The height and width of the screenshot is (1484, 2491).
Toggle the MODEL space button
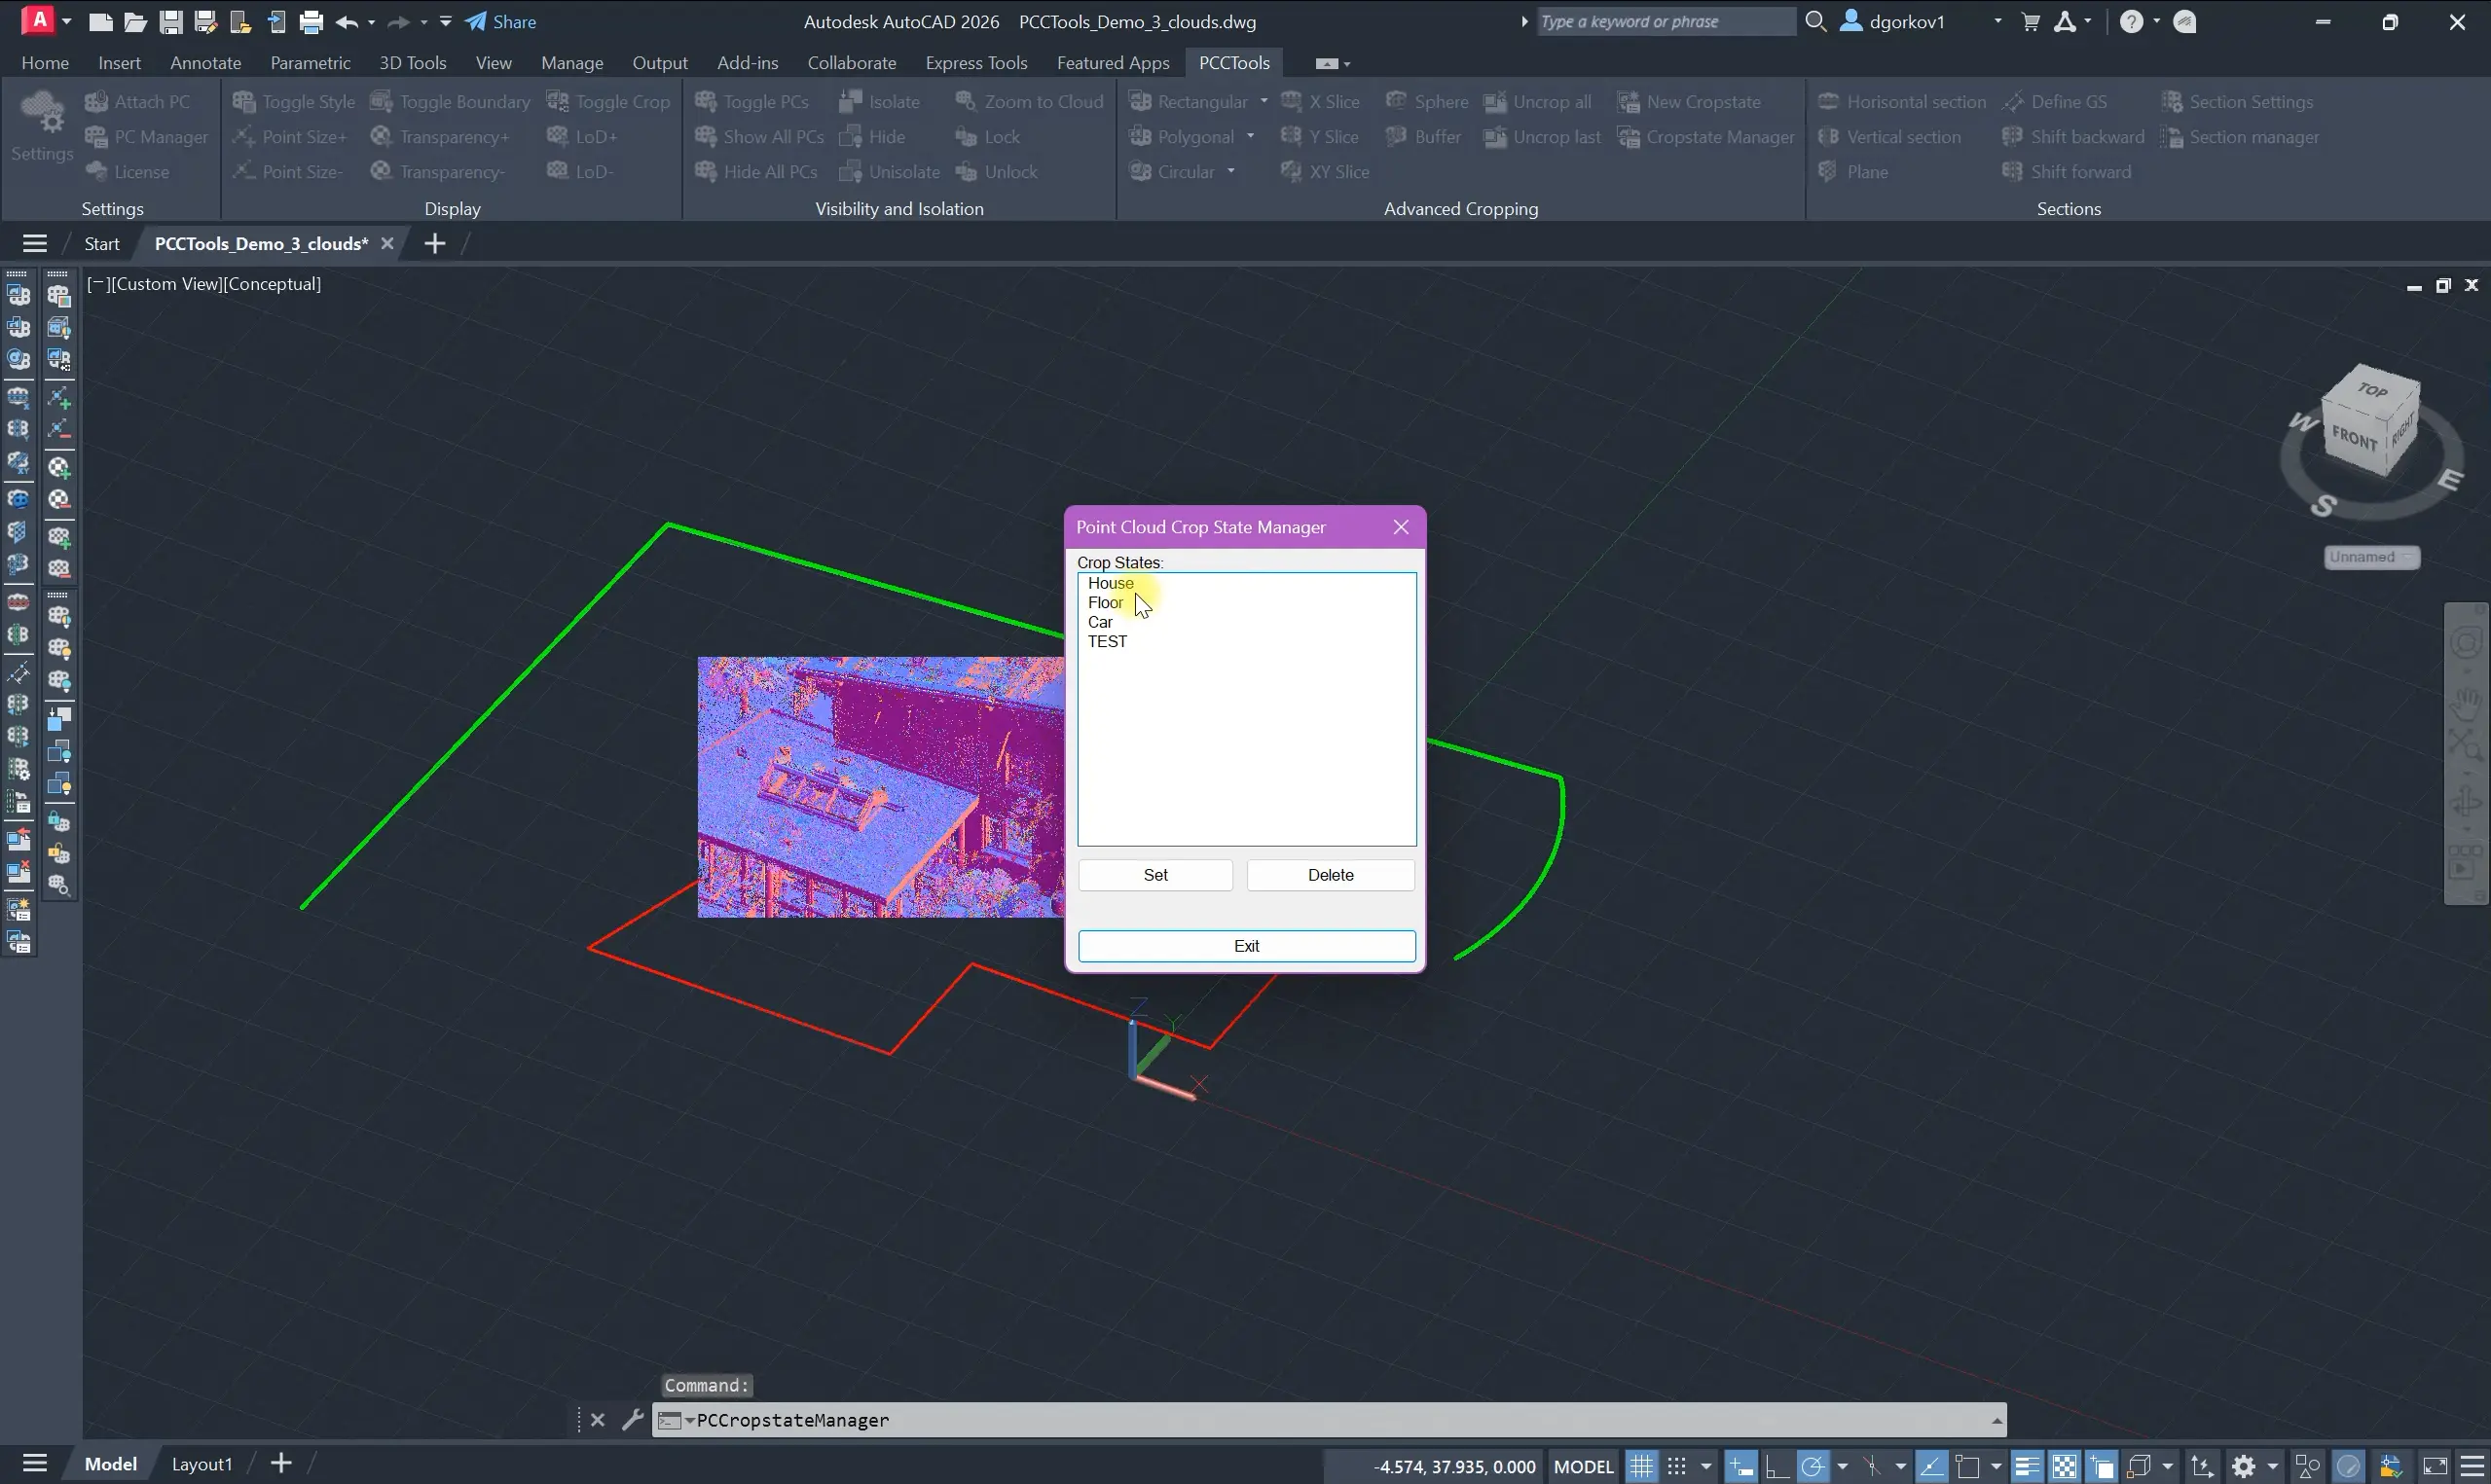point(1583,1467)
